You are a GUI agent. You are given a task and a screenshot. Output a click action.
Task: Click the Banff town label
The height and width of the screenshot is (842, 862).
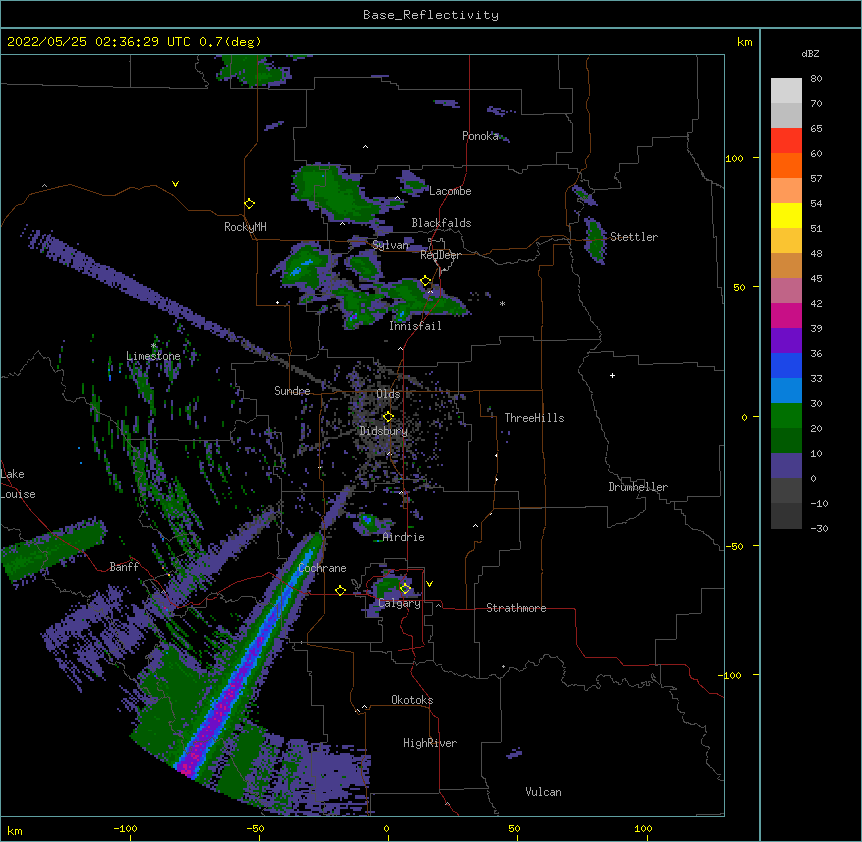point(124,567)
